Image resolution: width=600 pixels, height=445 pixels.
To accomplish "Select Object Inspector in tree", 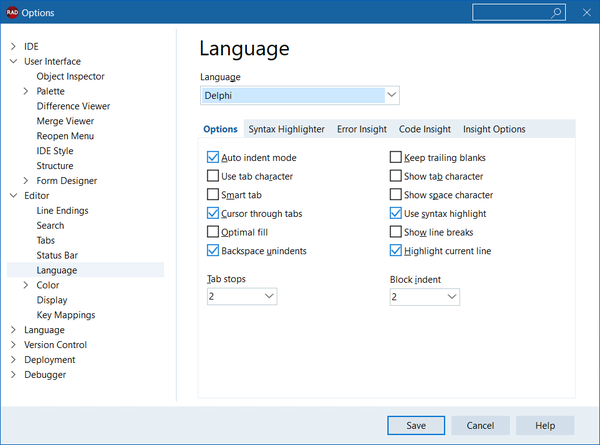I will click(70, 76).
